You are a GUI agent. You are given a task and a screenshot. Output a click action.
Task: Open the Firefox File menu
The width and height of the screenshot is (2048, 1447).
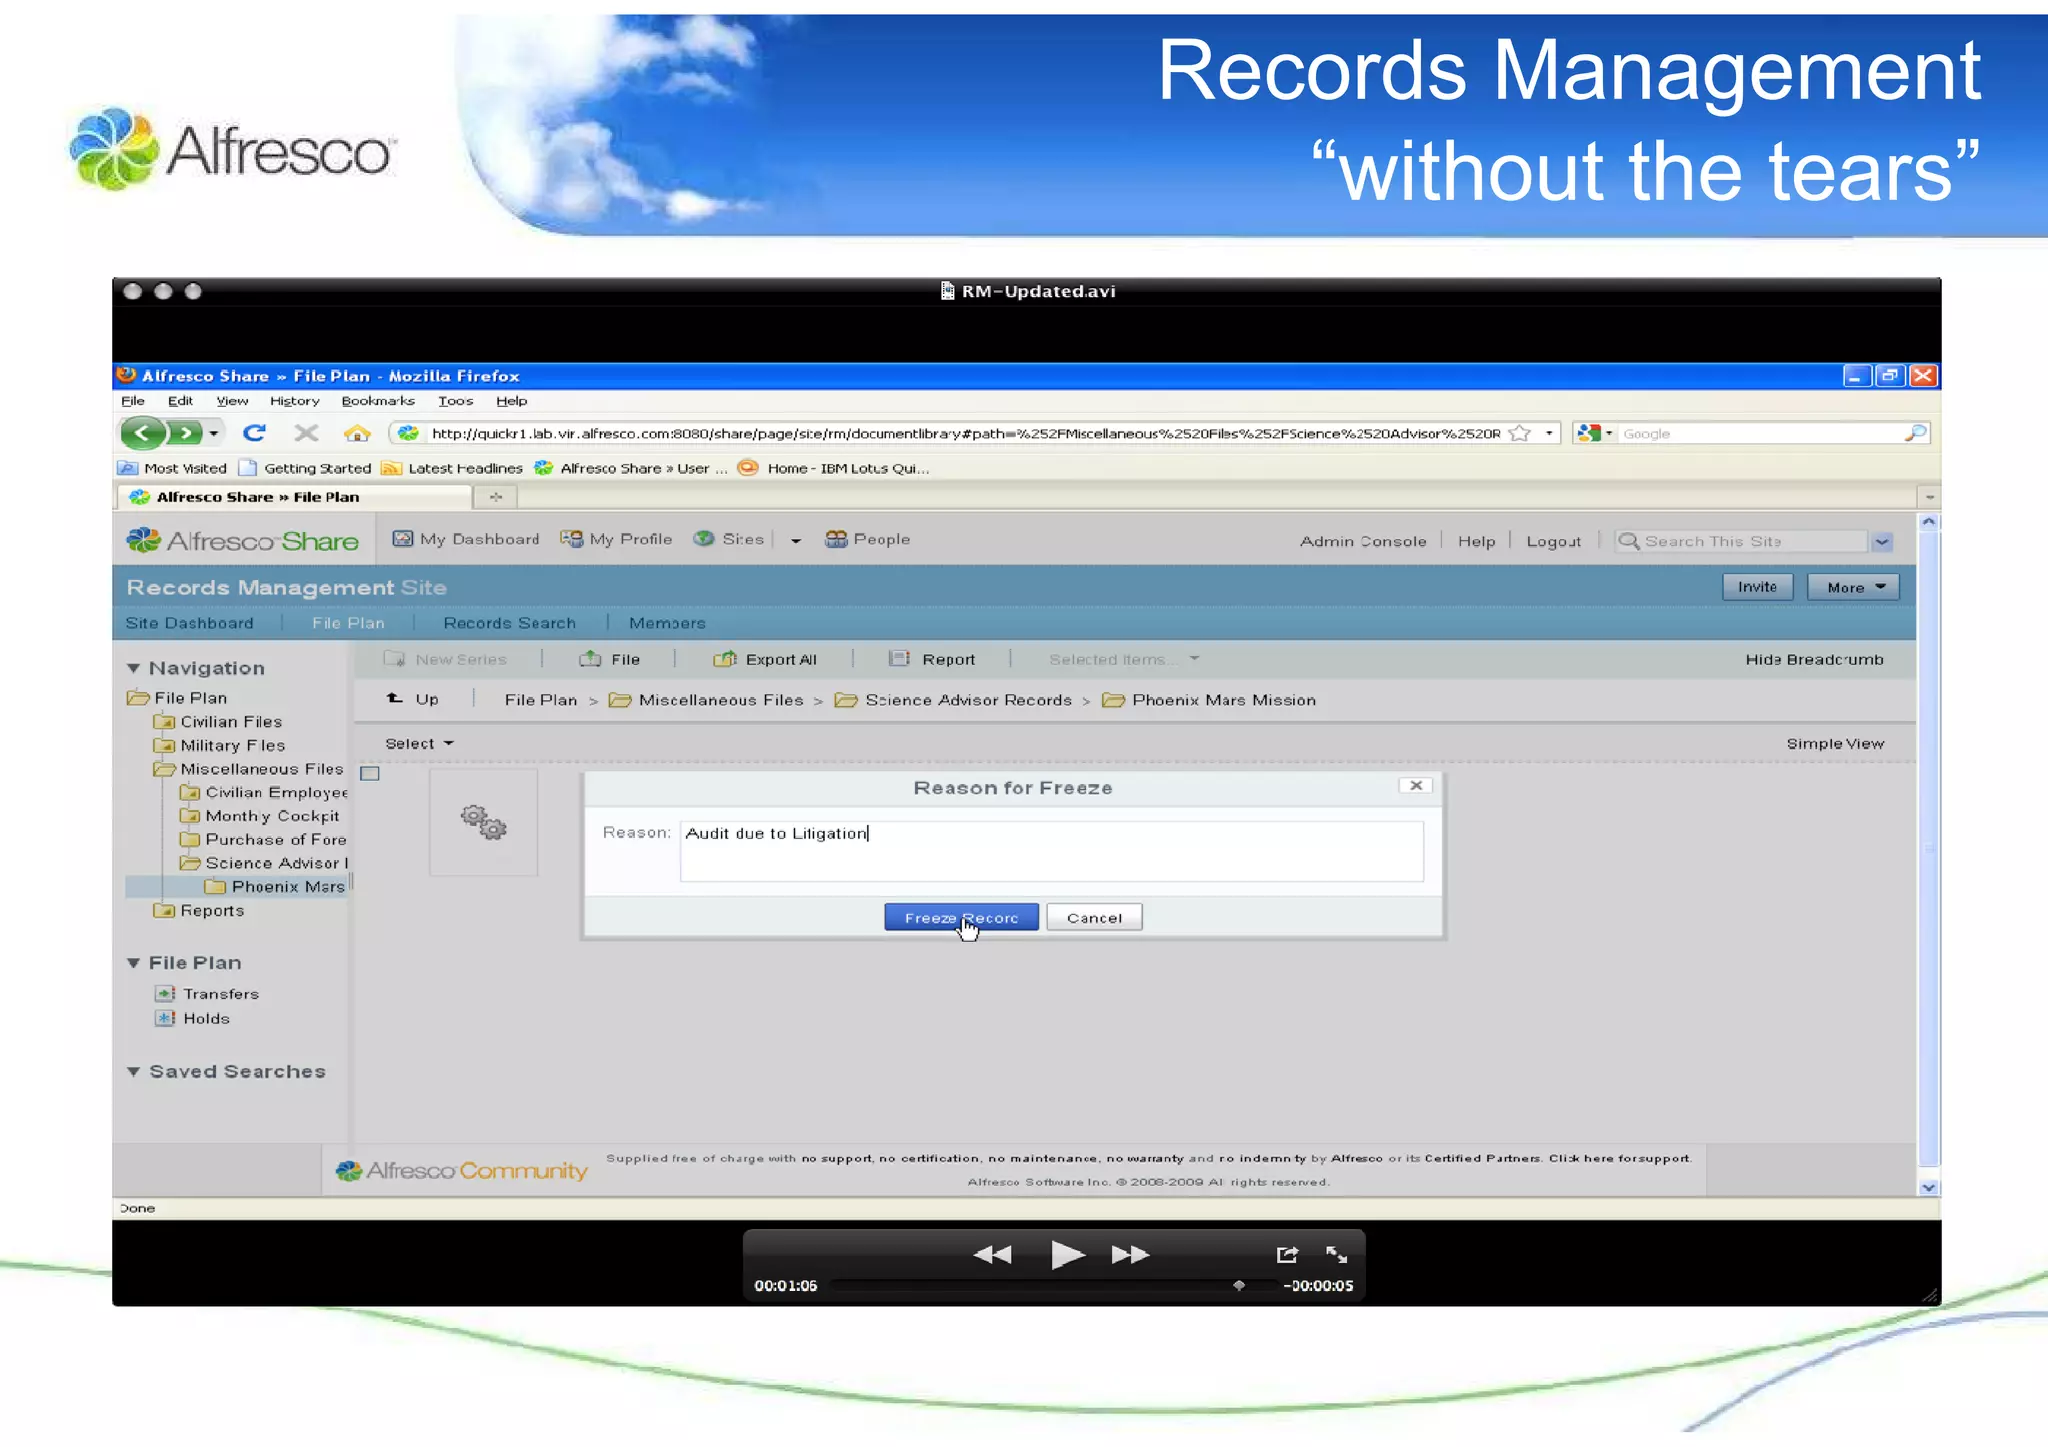tap(133, 401)
